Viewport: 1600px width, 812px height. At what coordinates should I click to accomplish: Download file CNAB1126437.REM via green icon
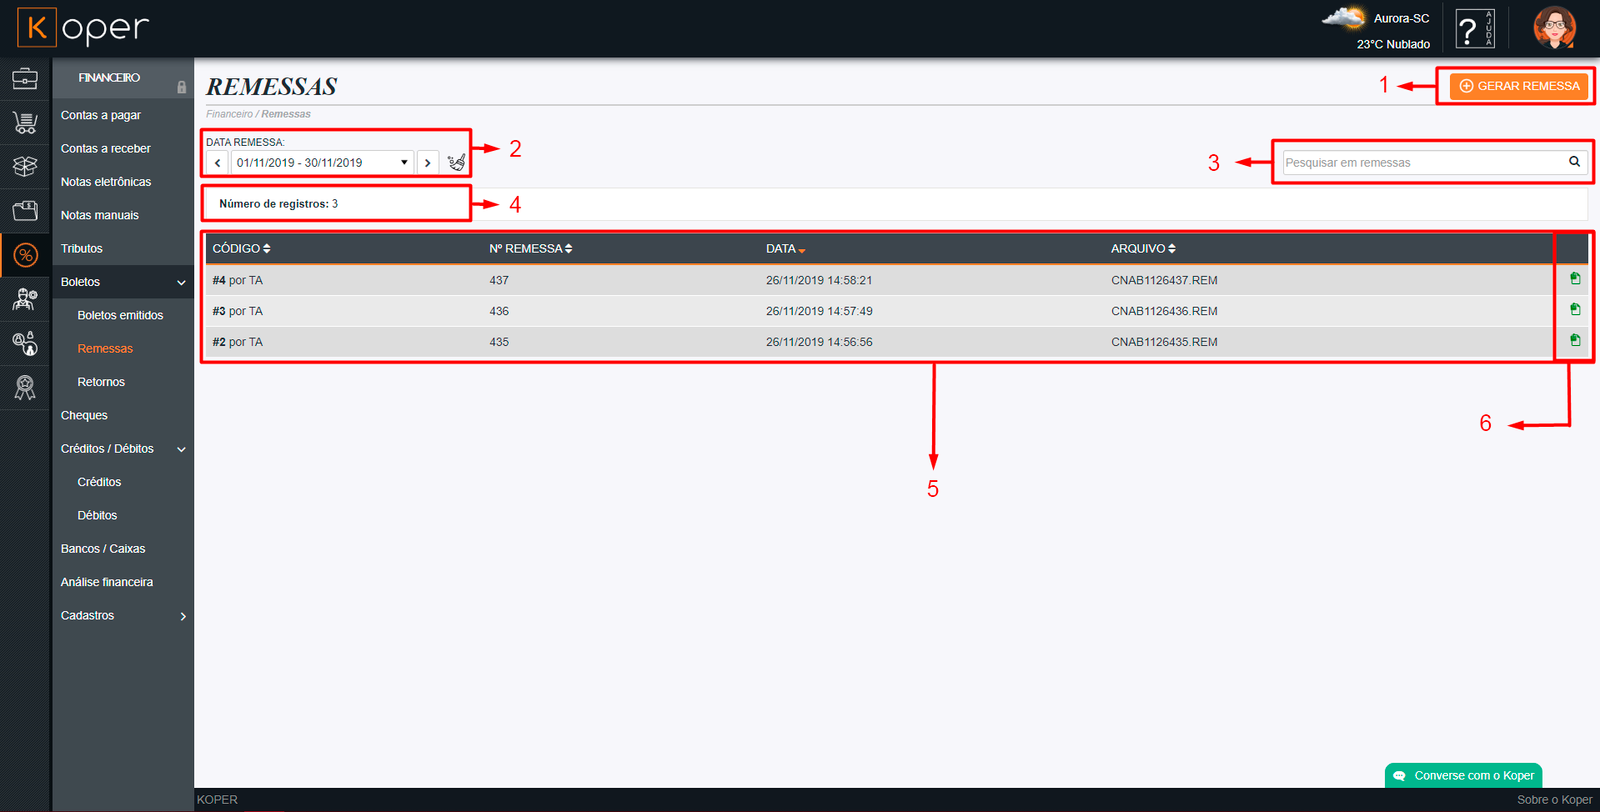pos(1575,279)
